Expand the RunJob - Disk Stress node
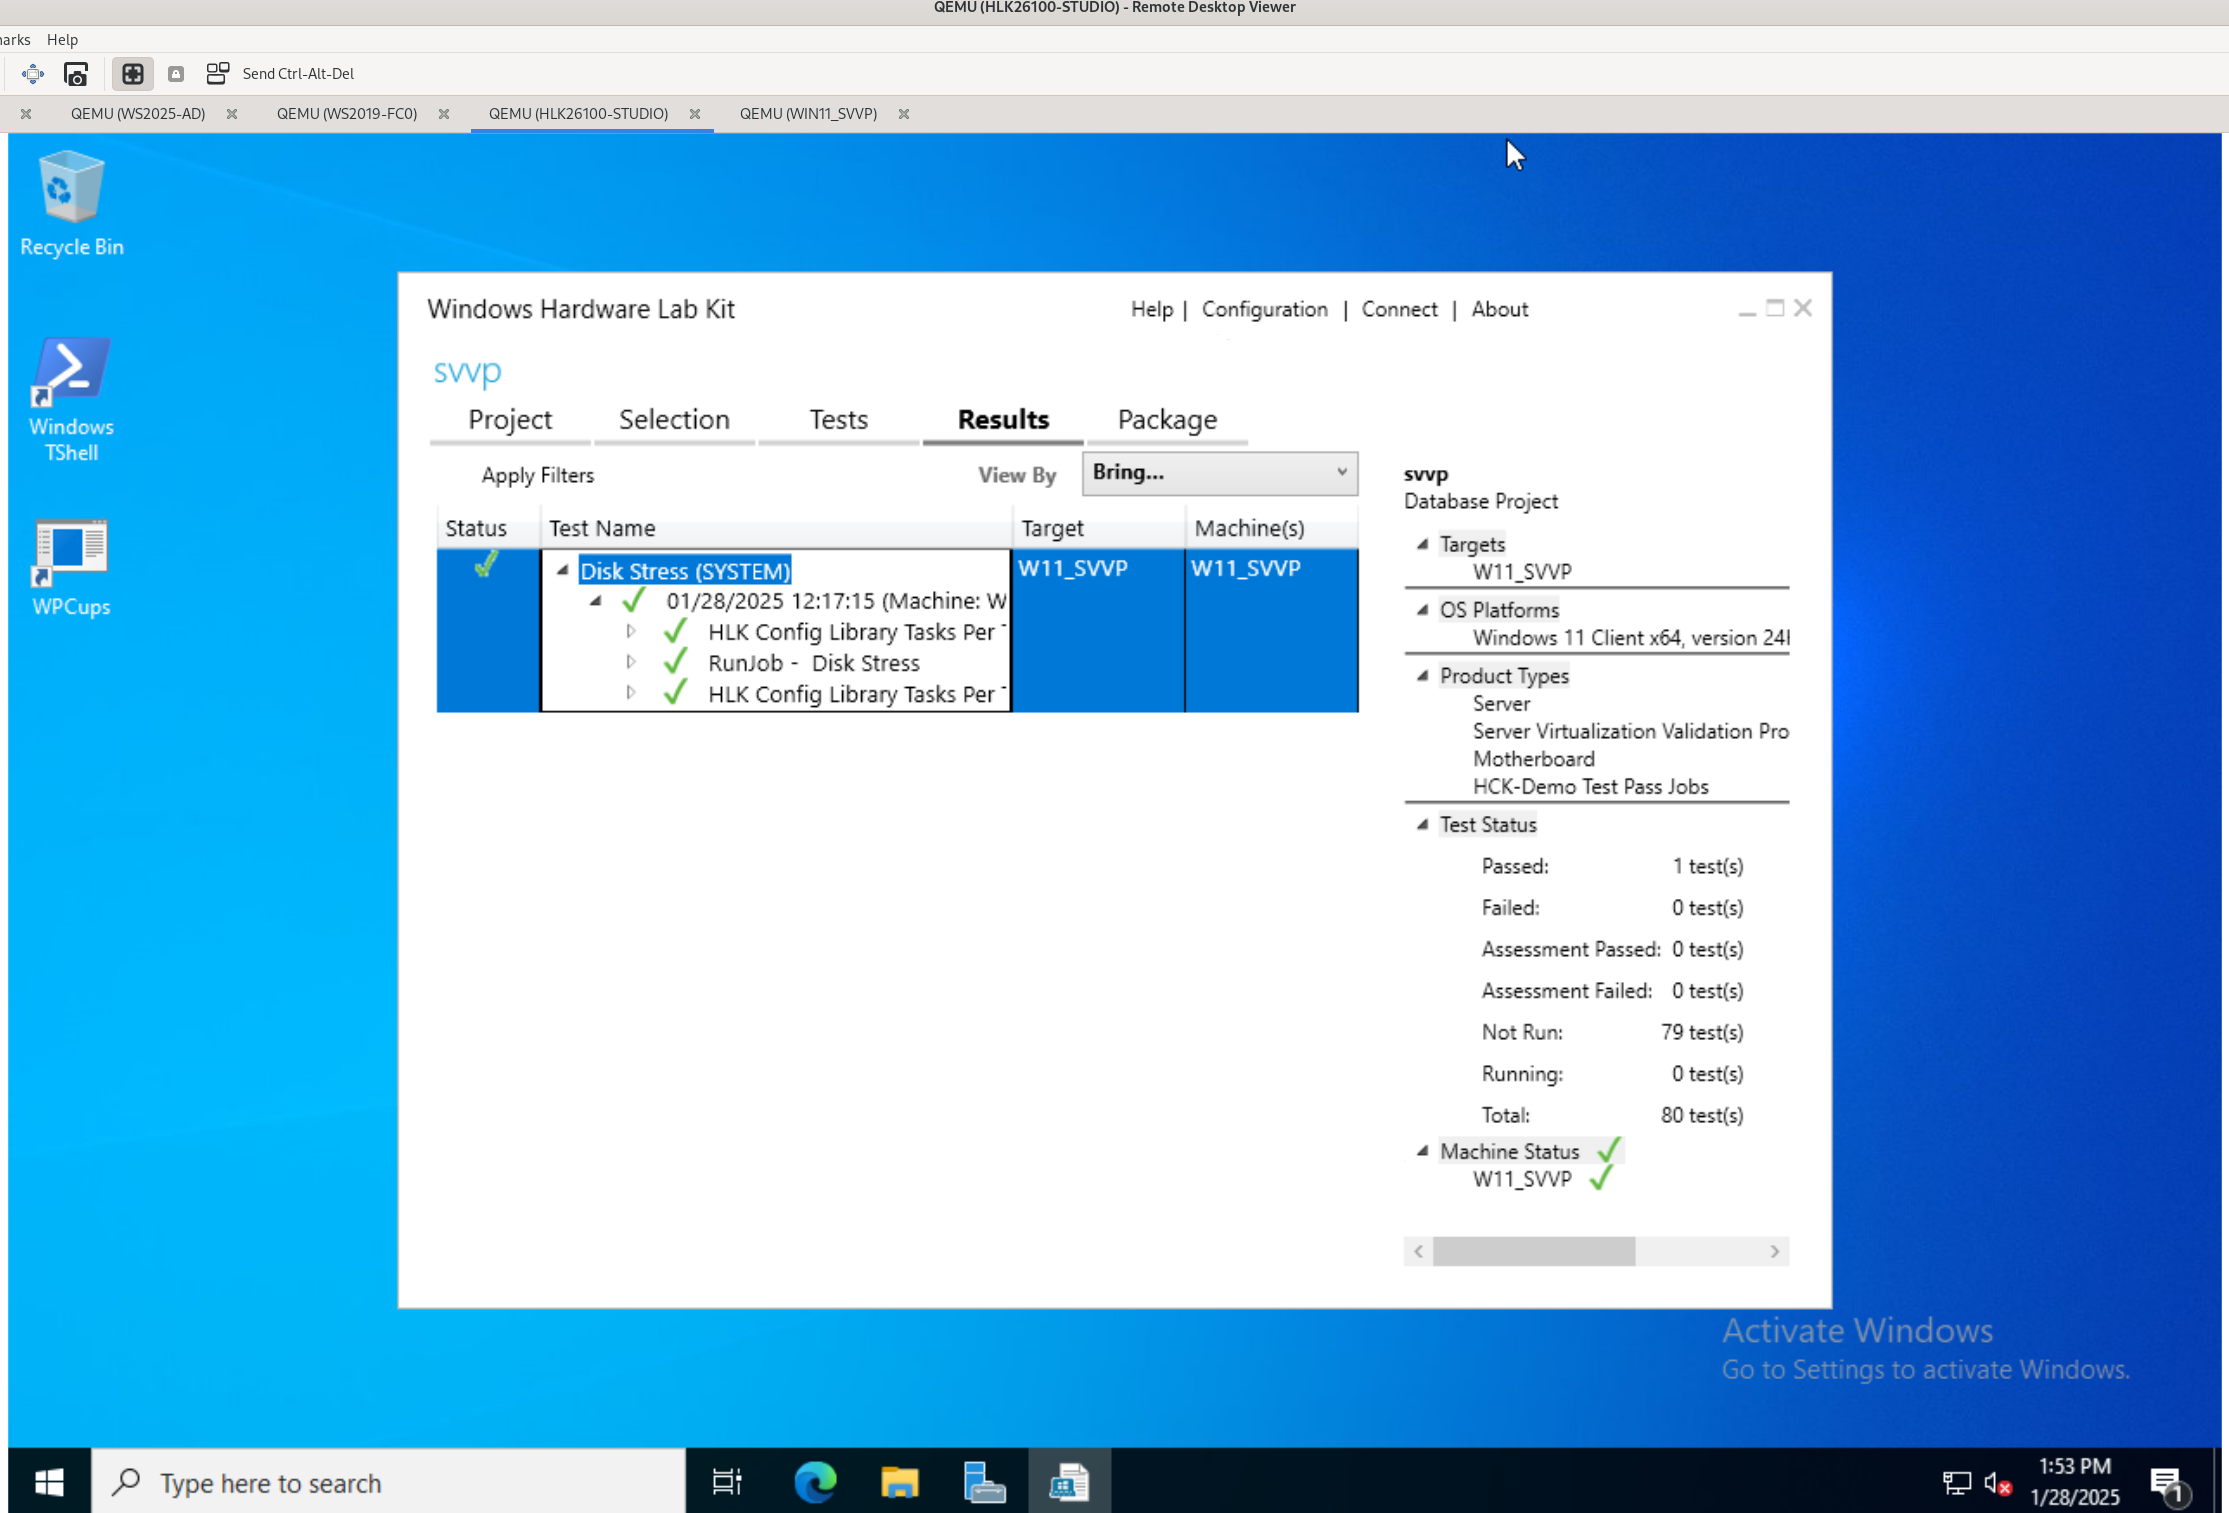Image resolution: width=2229 pixels, height=1513 pixels. (x=631, y=662)
